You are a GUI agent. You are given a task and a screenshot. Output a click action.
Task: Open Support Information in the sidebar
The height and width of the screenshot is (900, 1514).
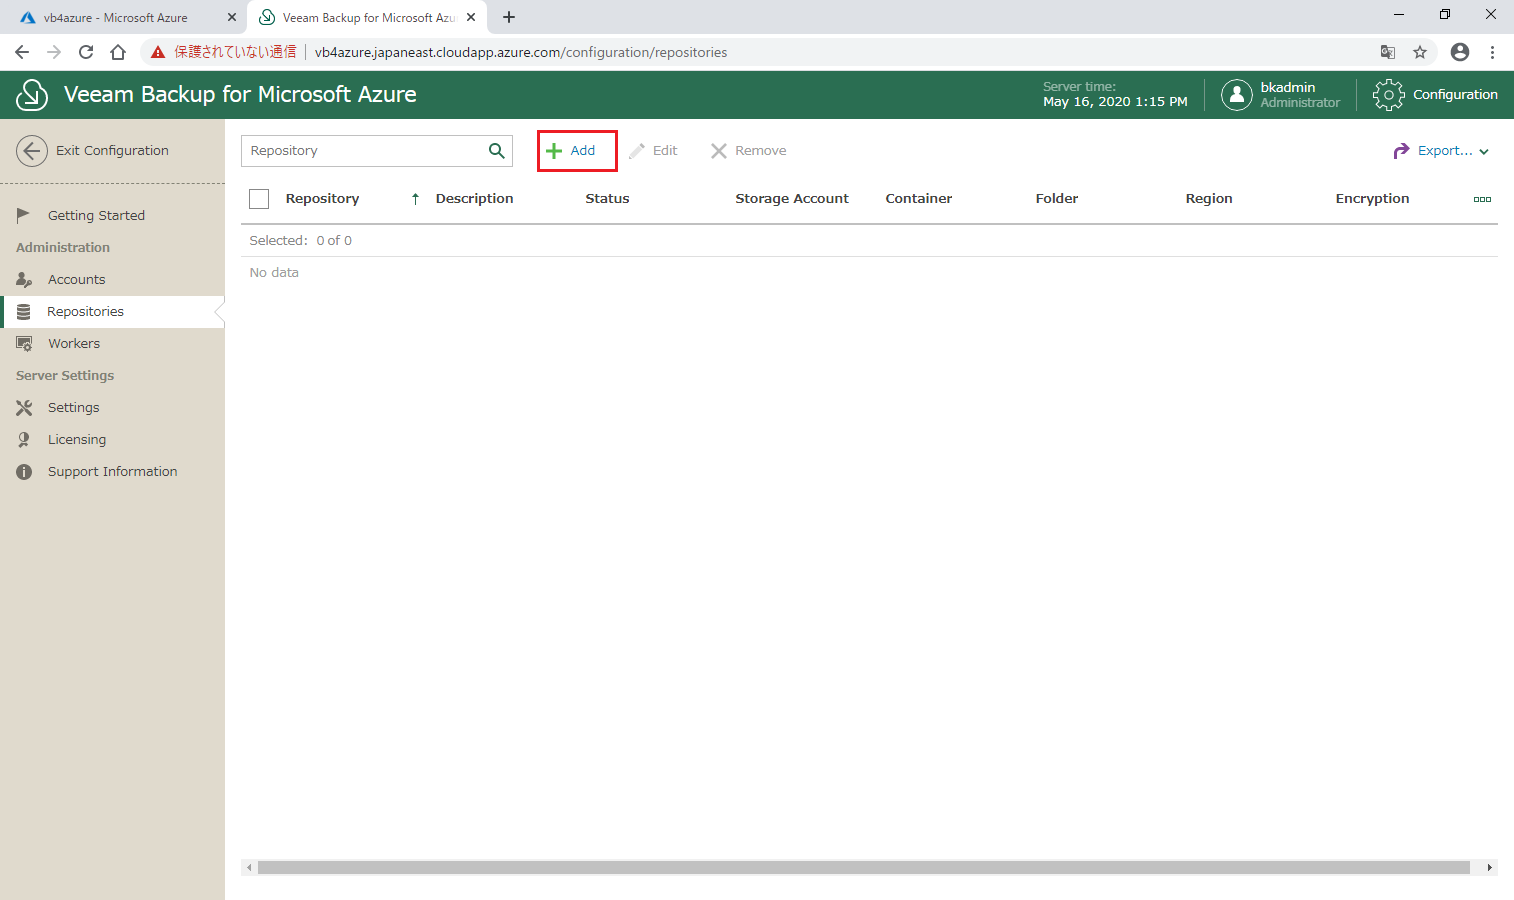pos(112,472)
